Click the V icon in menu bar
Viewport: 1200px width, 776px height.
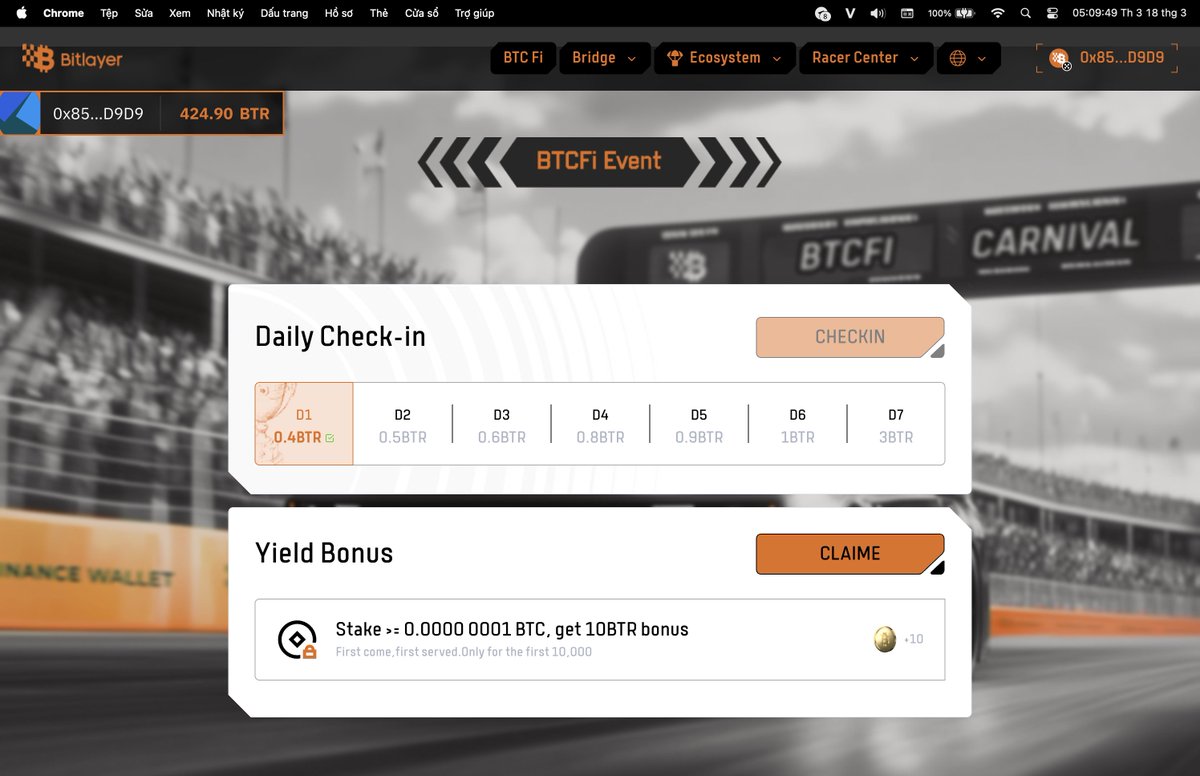[x=850, y=13]
